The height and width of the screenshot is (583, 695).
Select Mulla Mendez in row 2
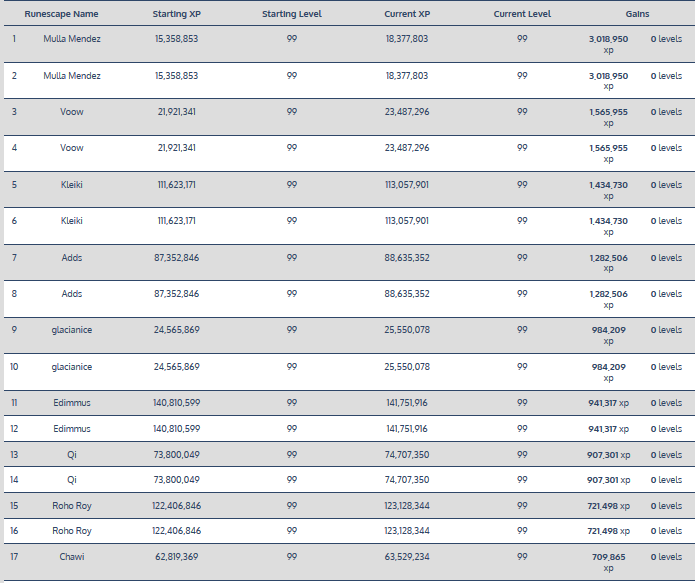(x=72, y=76)
